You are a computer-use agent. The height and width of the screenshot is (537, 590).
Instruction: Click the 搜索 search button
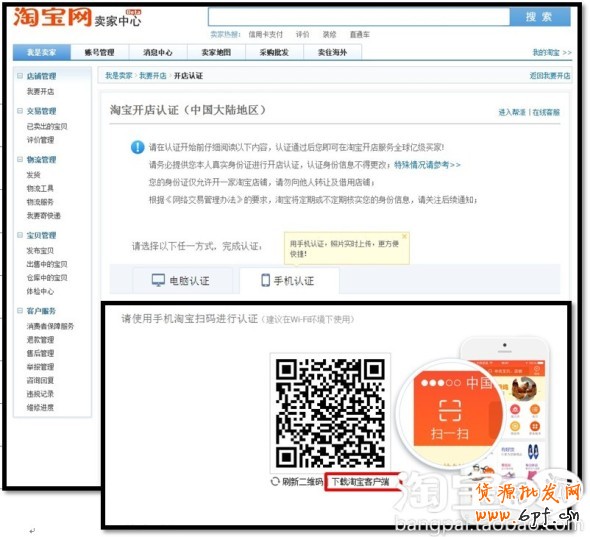pyautogui.click(x=540, y=17)
